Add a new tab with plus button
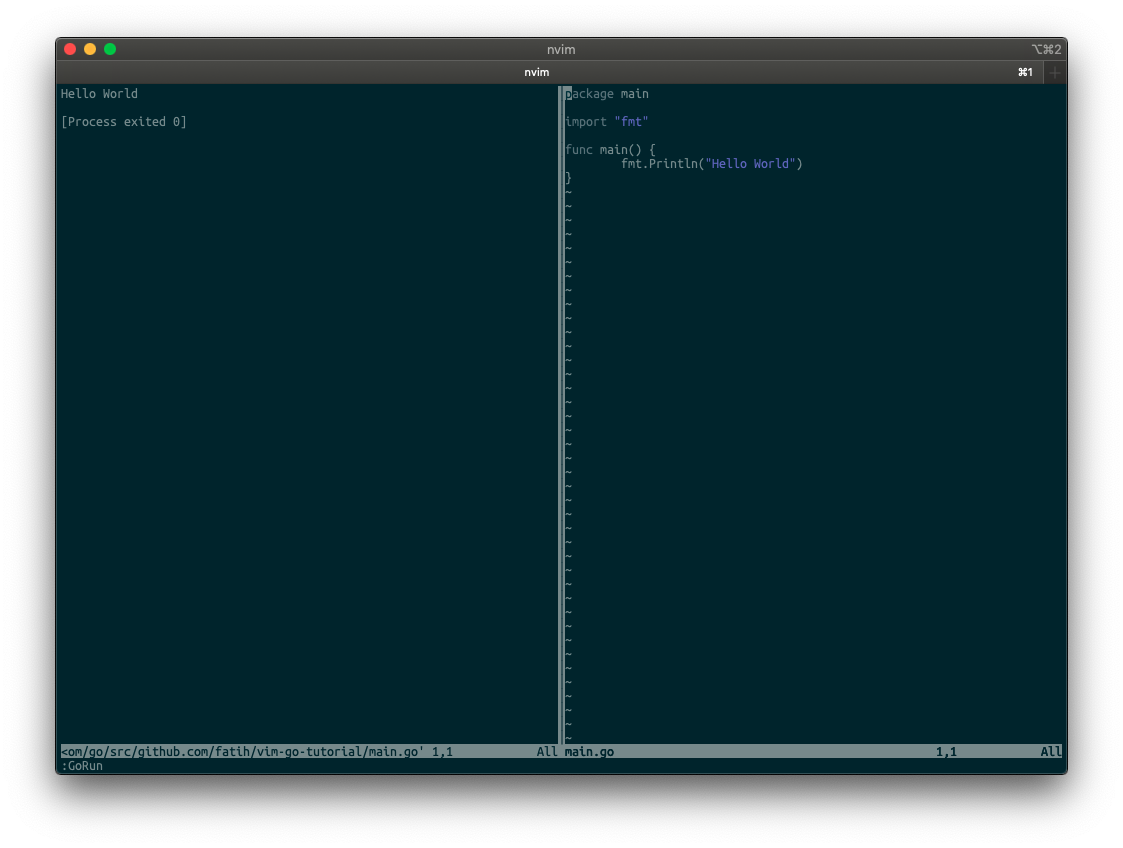Viewport: 1123px width, 848px height. point(1055,72)
